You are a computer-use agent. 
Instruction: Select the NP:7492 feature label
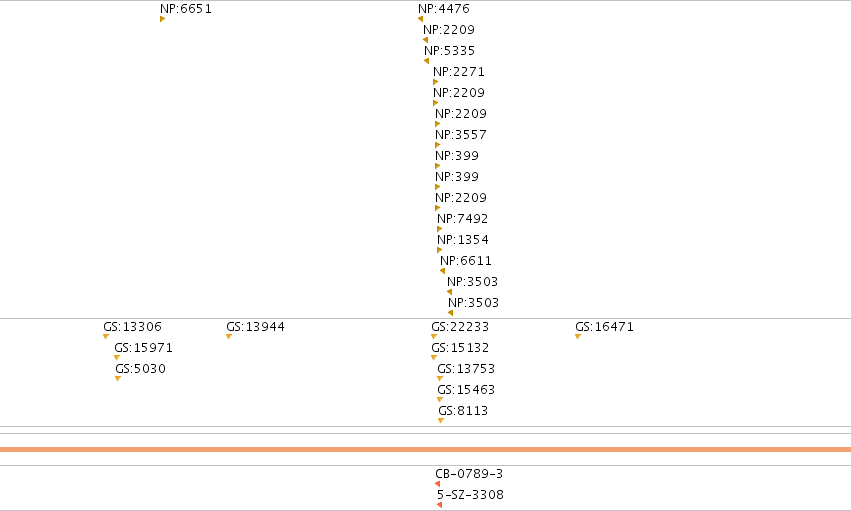click(x=462, y=219)
